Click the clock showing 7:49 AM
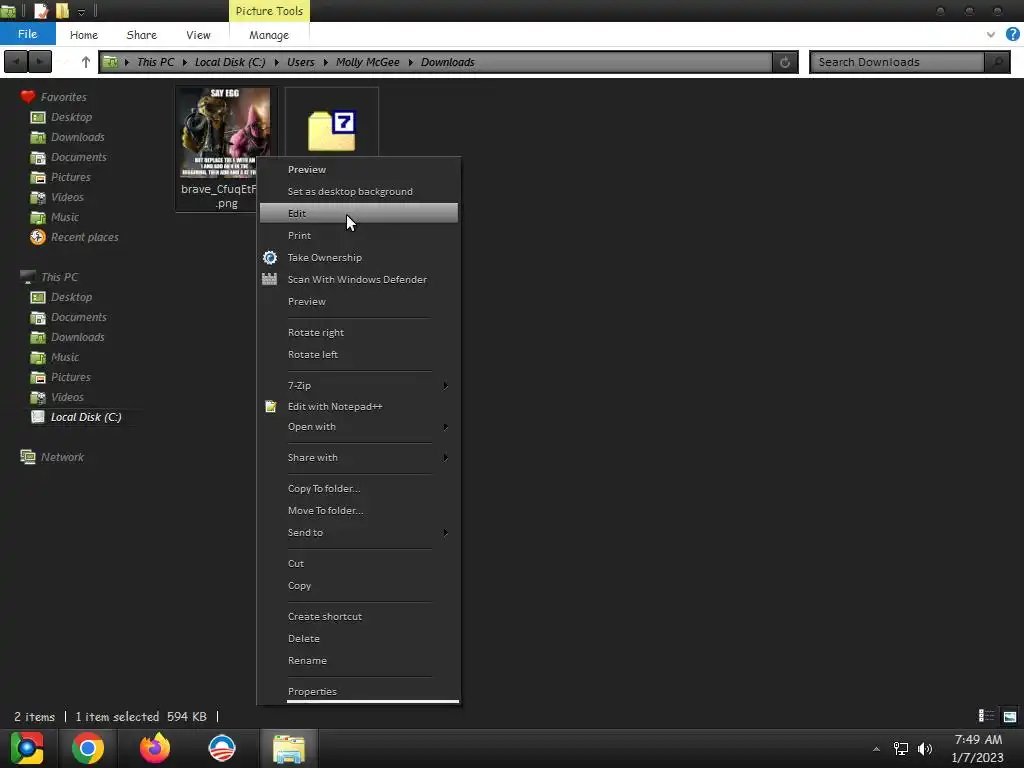This screenshot has width=1024, height=768. 978,739
